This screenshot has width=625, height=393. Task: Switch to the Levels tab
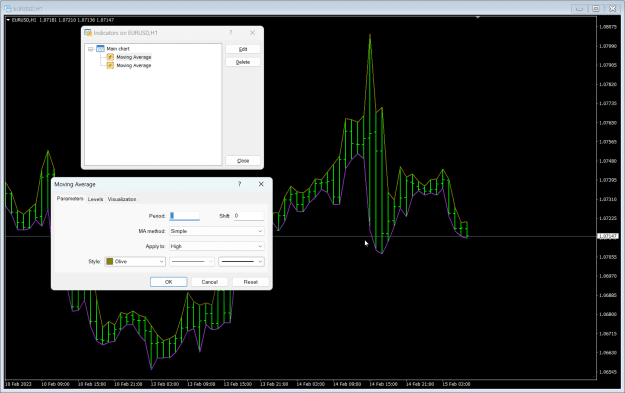pyautogui.click(x=95, y=199)
